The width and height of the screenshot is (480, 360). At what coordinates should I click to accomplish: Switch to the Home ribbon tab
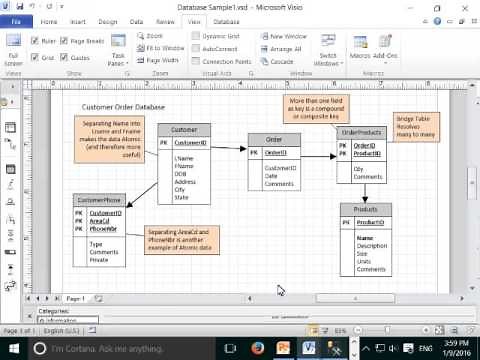click(x=49, y=22)
